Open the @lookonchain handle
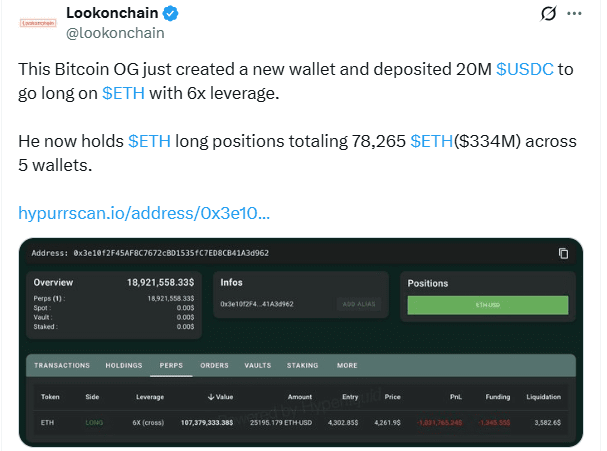Screen dimensions: 607x451 tap(115, 33)
